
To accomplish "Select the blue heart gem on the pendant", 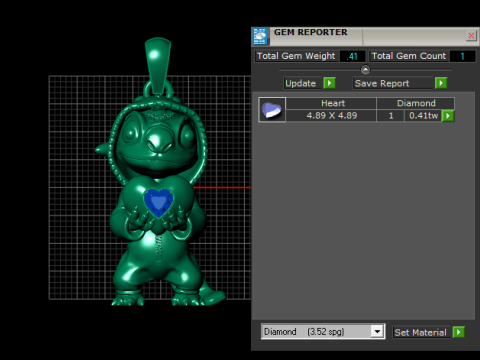I will tap(158, 202).
